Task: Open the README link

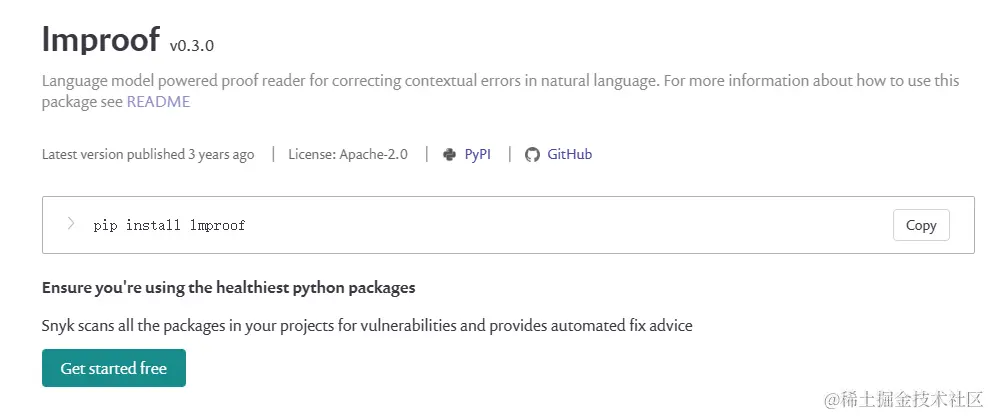Action: click(x=158, y=101)
